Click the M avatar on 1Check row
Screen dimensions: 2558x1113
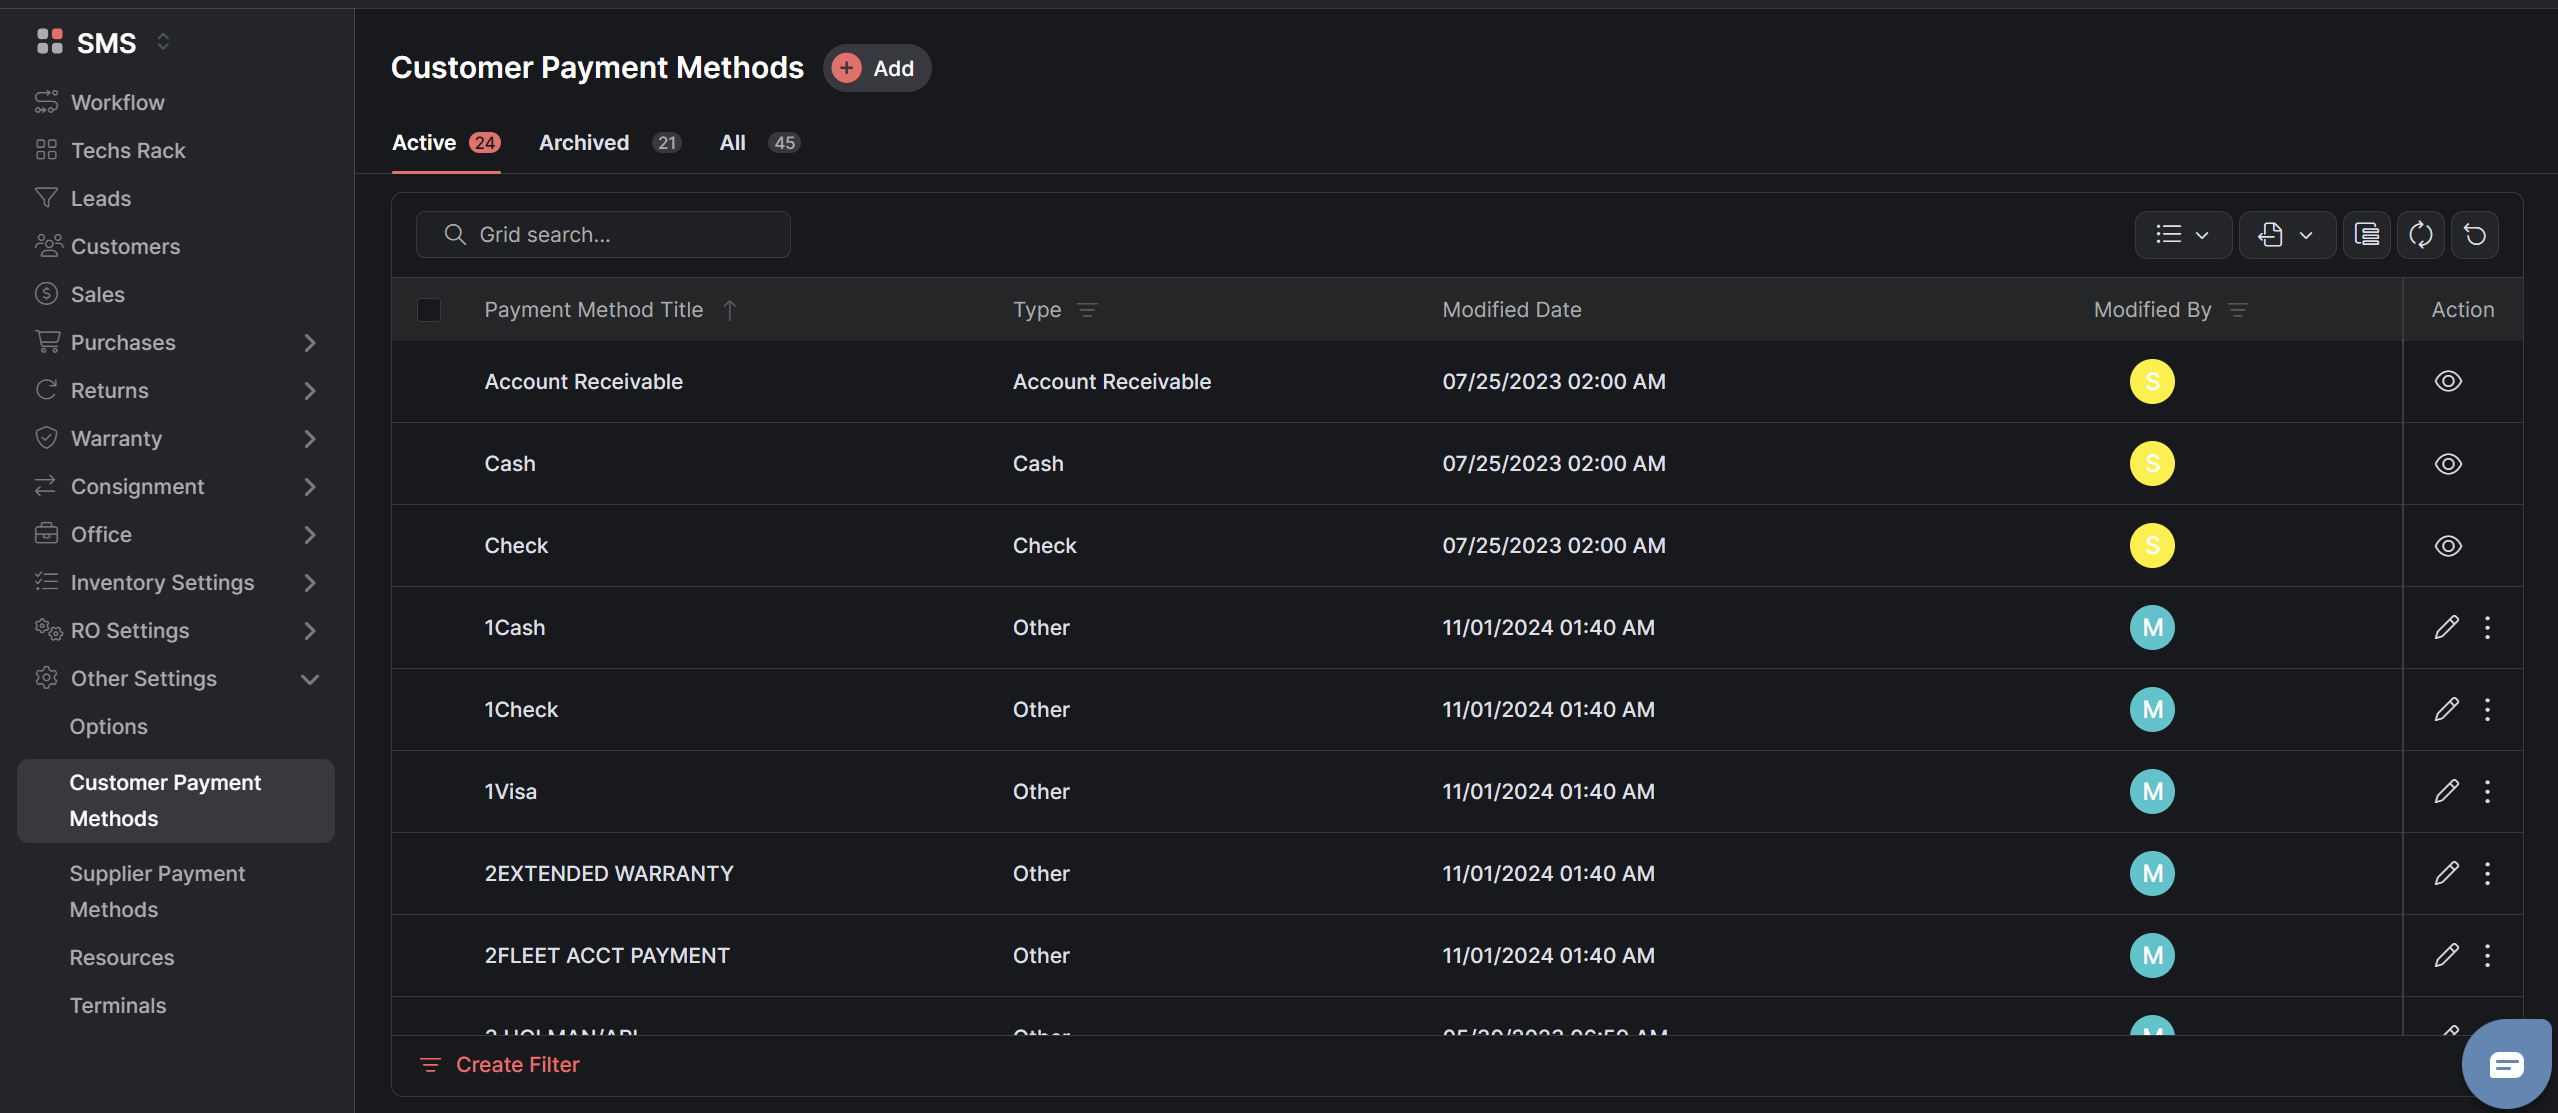pyautogui.click(x=2152, y=709)
